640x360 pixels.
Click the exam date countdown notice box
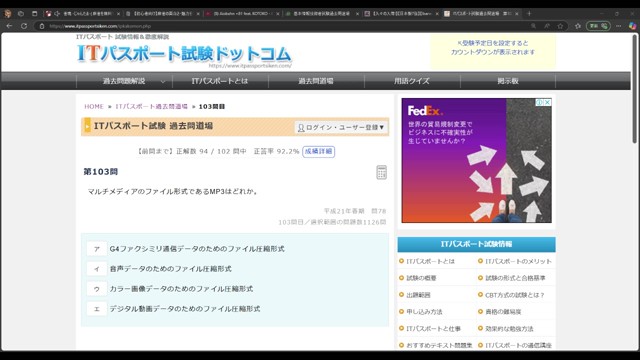[x=493, y=51]
